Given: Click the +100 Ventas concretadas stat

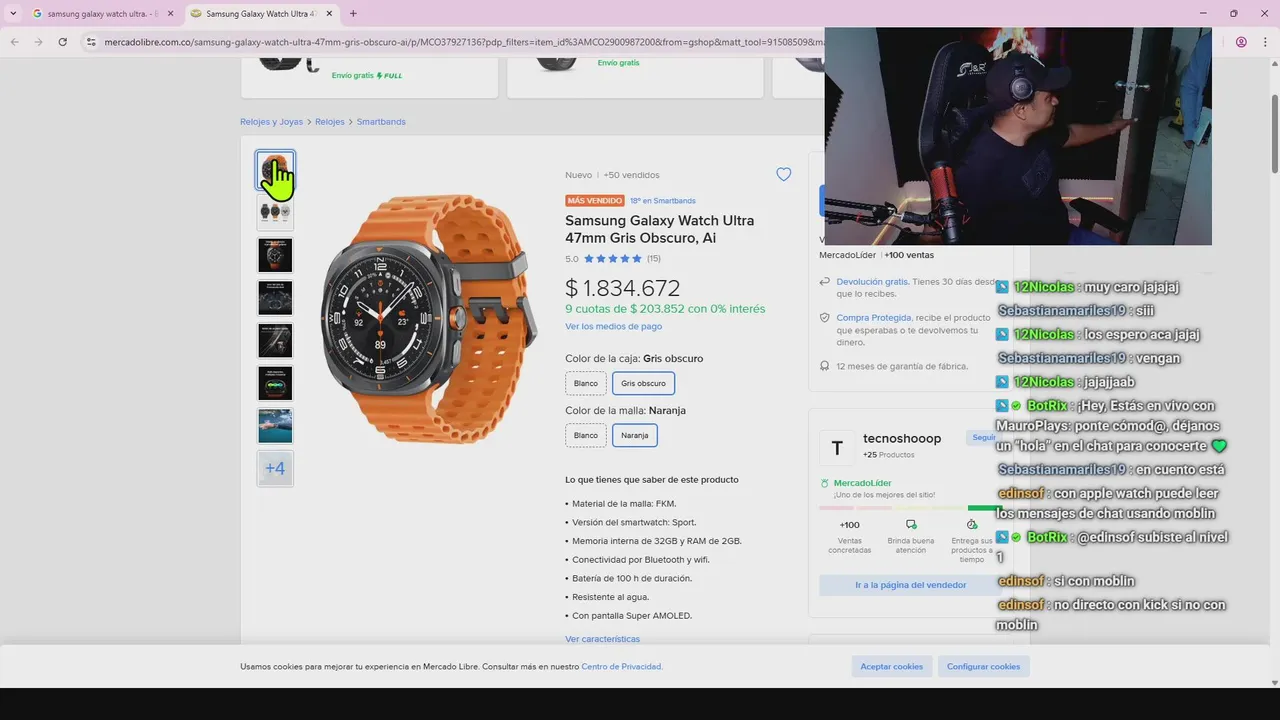Looking at the screenshot, I should coord(849,537).
